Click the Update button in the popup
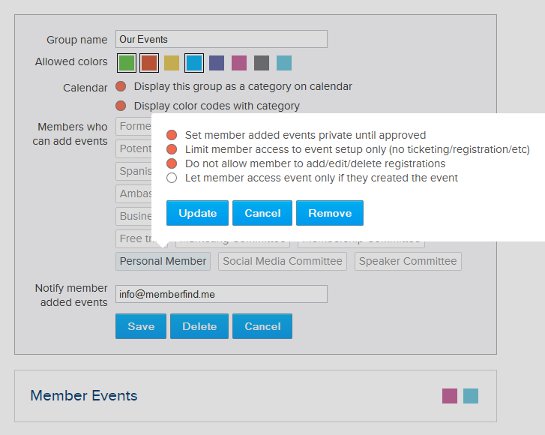This screenshot has height=435, width=545. tap(197, 213)
